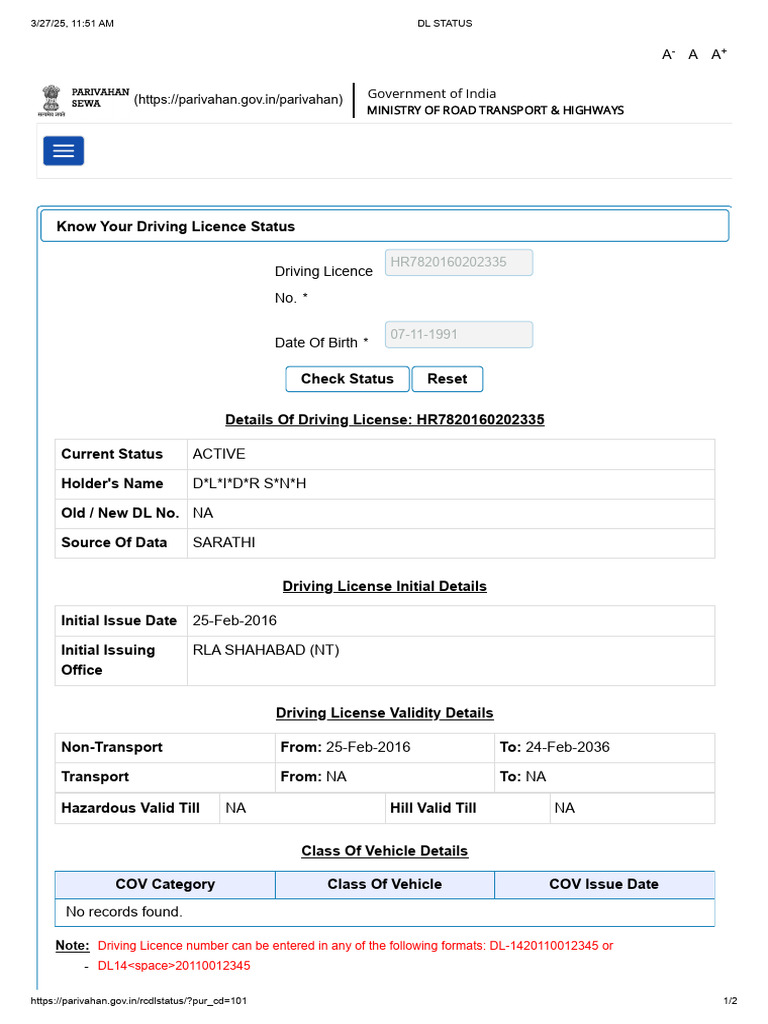Image resolution: width=768 pixels, height=1024 pixels.
Task: Click the Date Of Birth field
Action: point(458,334)
